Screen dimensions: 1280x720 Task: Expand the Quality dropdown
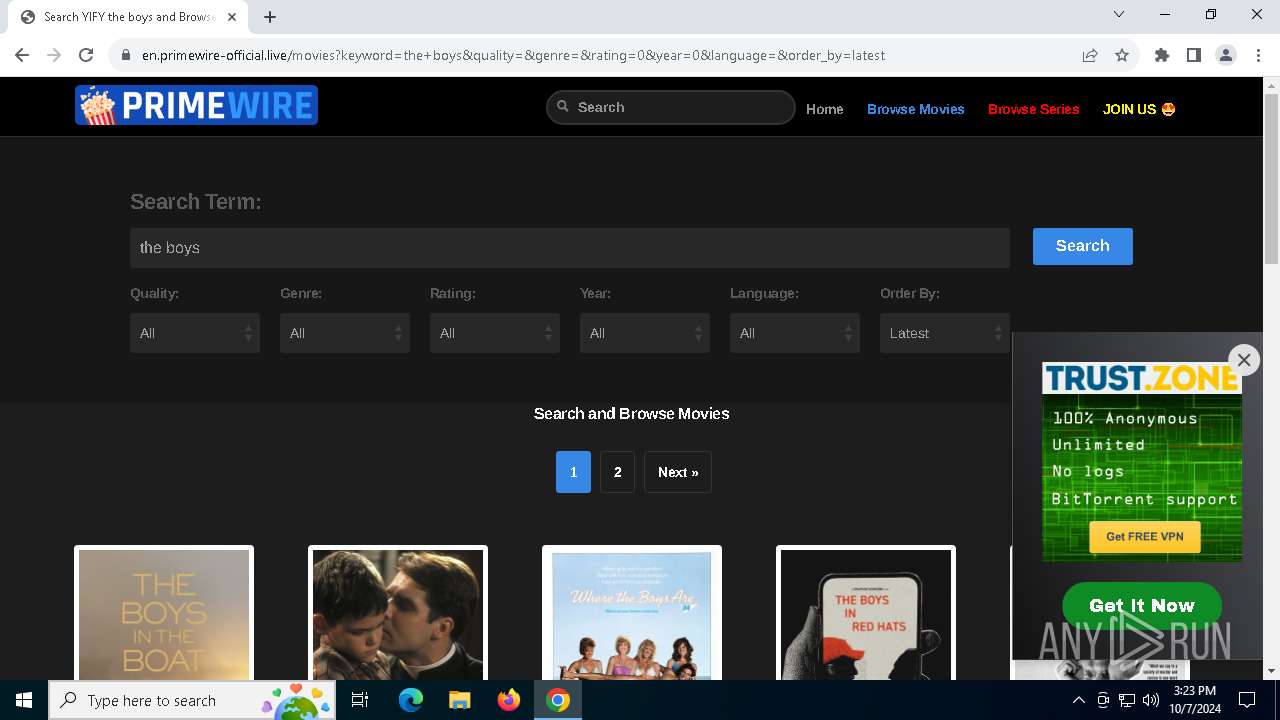point(195,333)
